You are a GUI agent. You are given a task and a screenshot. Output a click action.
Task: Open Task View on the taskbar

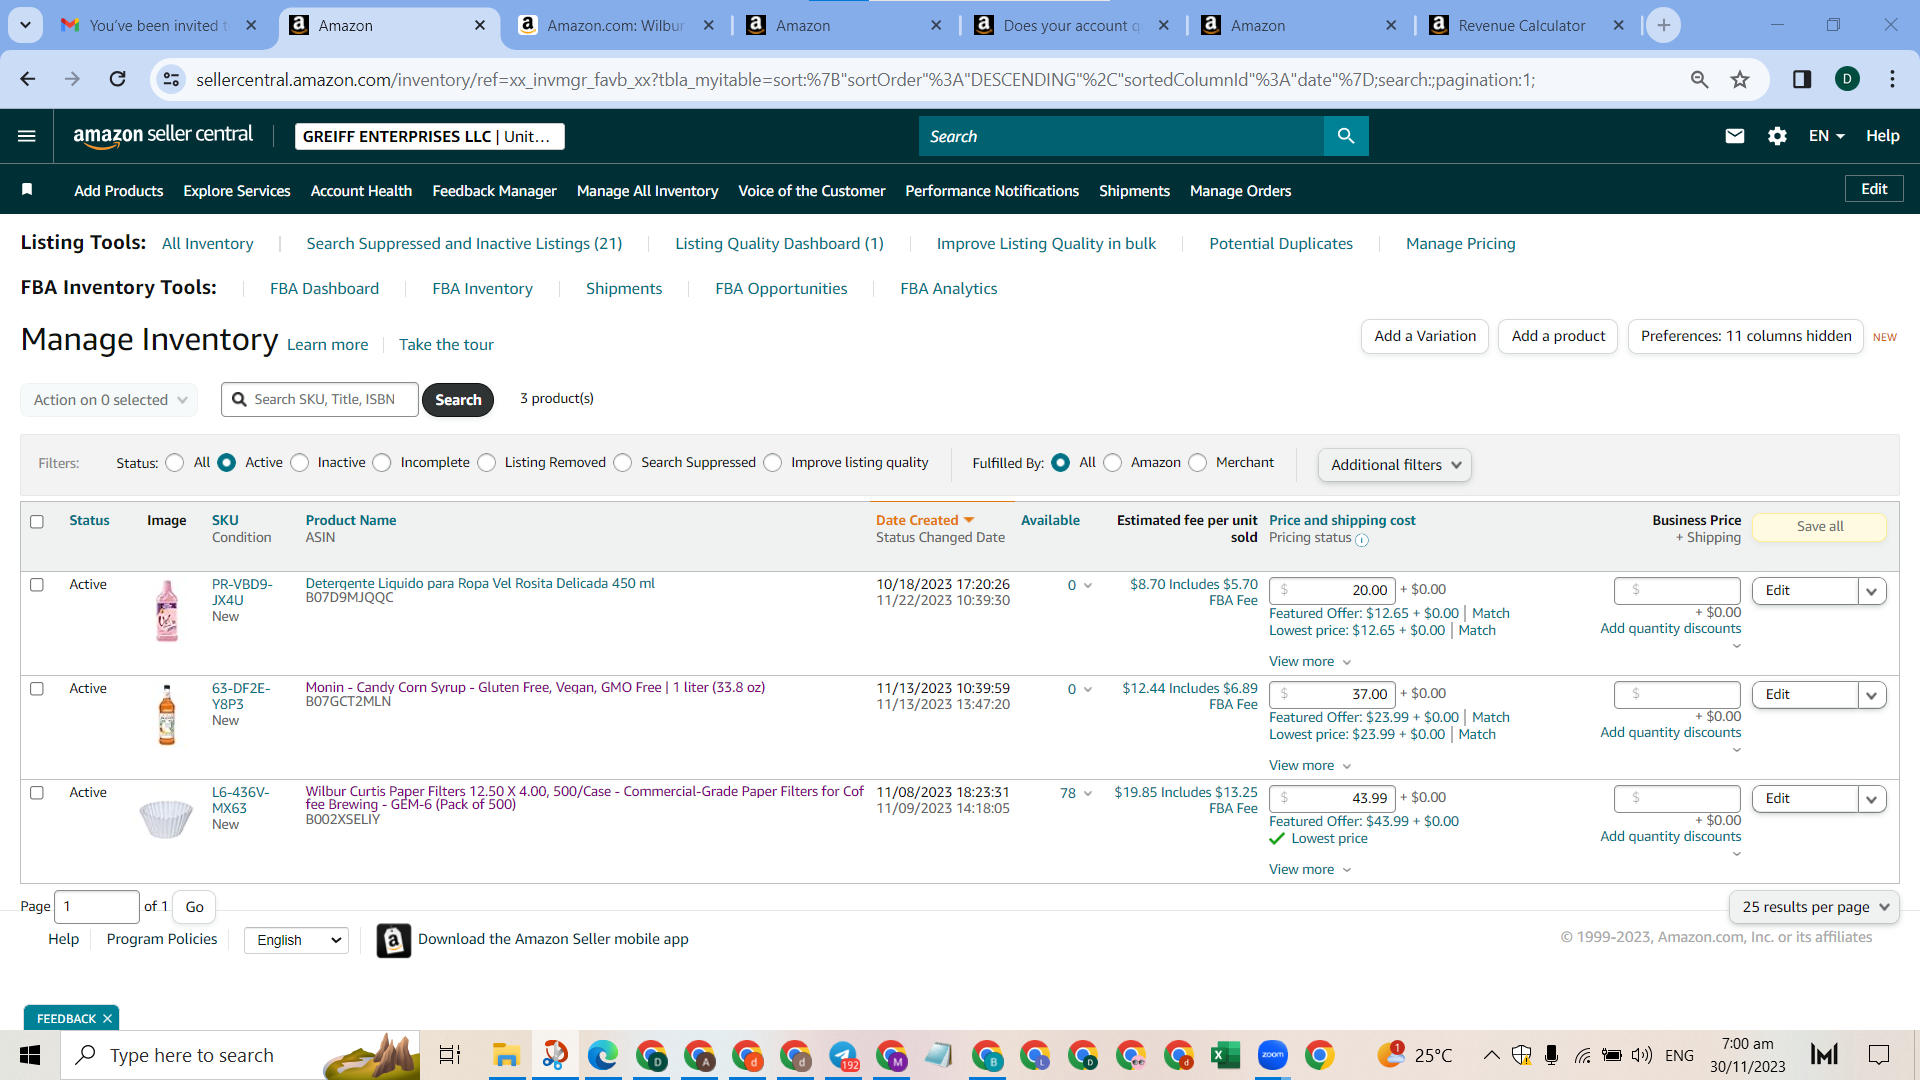click(450, 1055)
